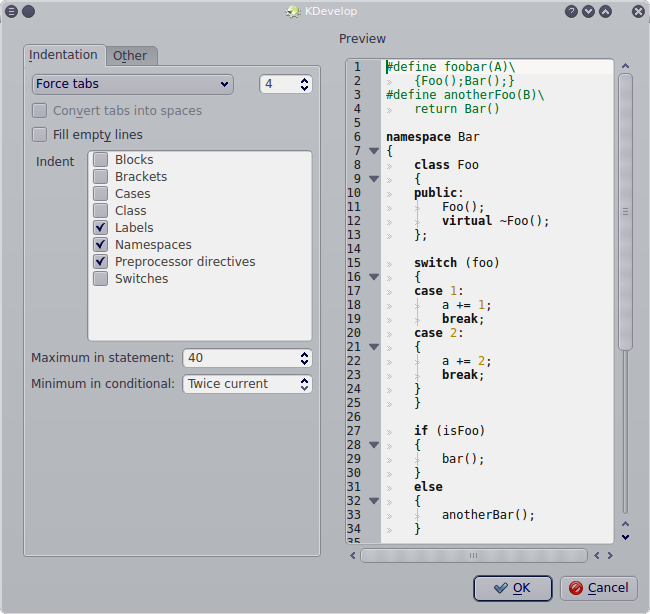The height and width of the screenshot is (614, 650).
Task: Collapse class fold marker at line 9
Action: 374,179
